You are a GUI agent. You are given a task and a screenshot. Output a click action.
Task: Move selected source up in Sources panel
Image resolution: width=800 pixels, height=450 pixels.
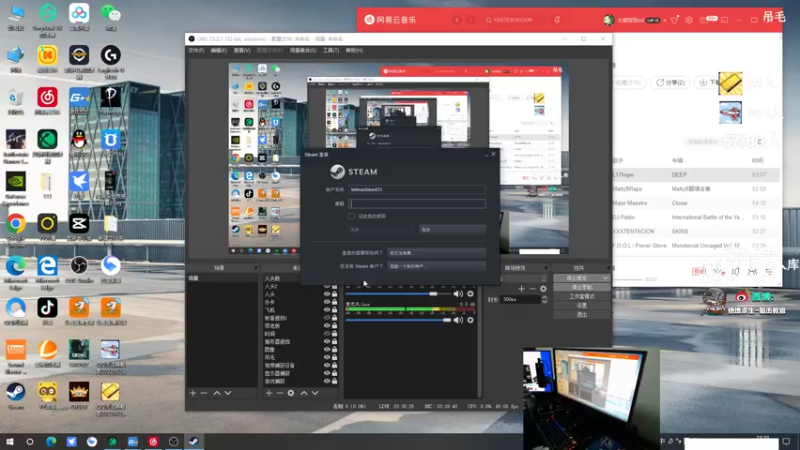[x=304, y=393]
